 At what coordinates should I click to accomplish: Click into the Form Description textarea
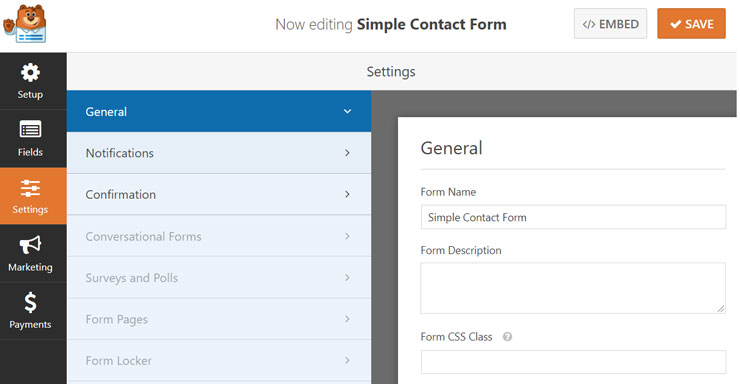[x=573, y=288]
